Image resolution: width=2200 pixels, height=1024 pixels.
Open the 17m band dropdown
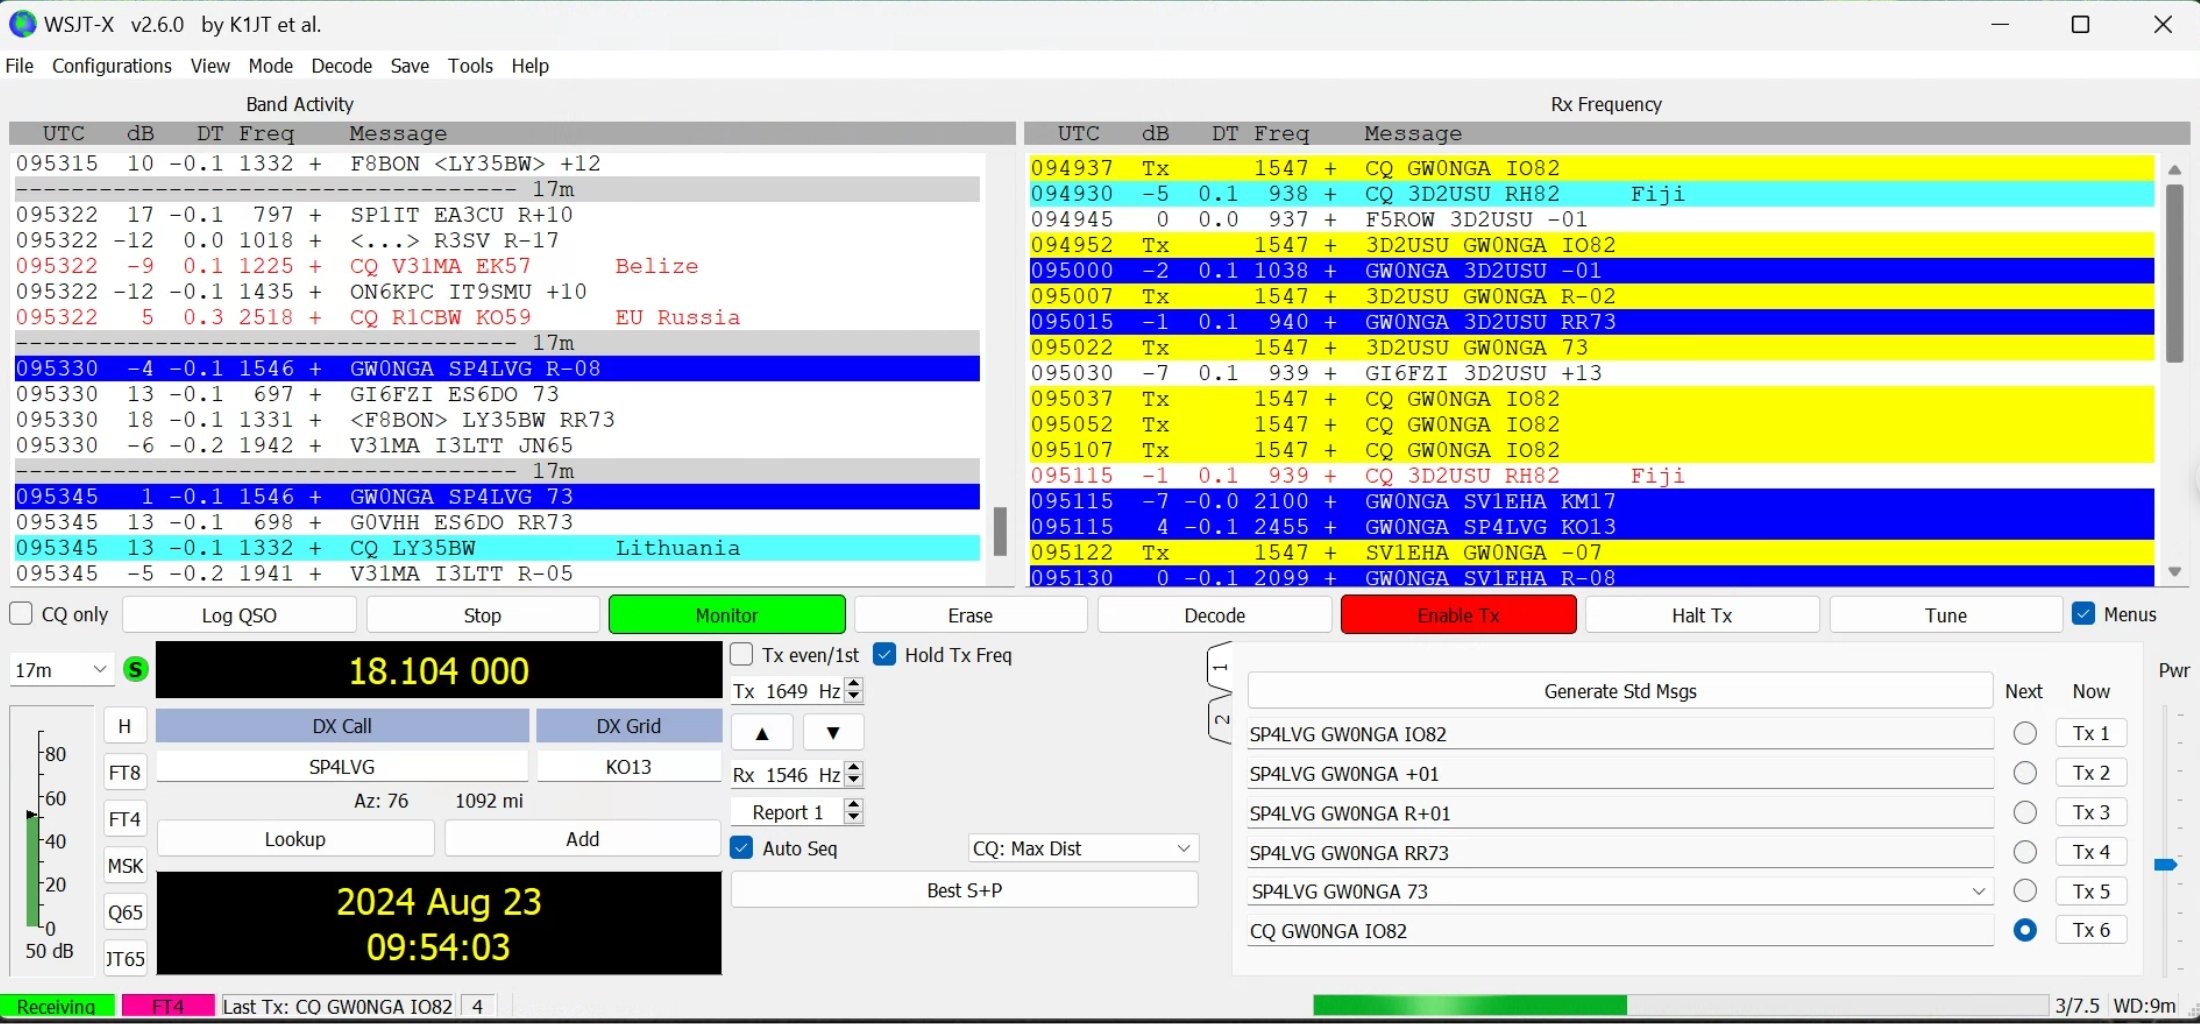coord(61,670)
